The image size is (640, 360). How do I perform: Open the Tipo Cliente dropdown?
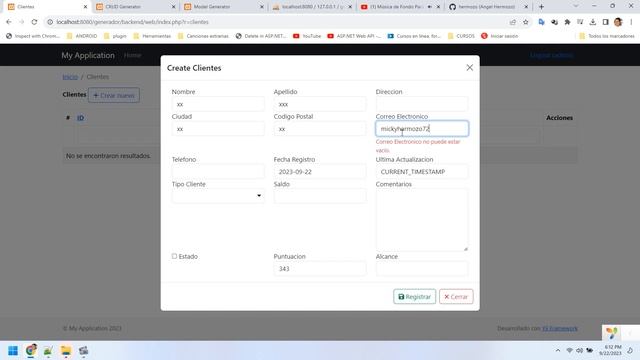(x=218, y=196)
